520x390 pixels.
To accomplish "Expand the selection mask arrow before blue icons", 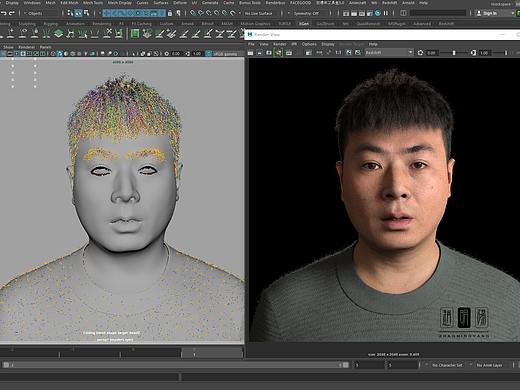I will coord(99,13).
